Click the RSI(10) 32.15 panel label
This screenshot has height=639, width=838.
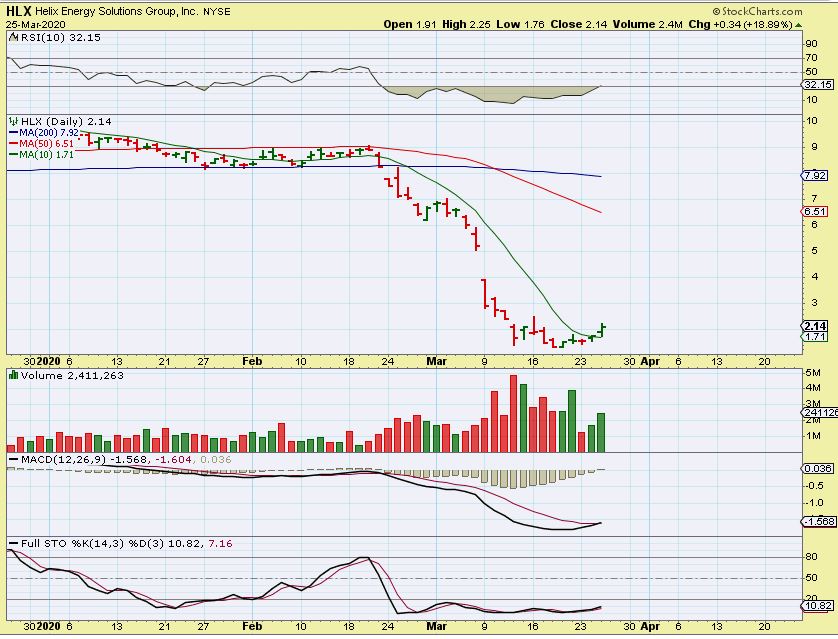tap(60, 37)
